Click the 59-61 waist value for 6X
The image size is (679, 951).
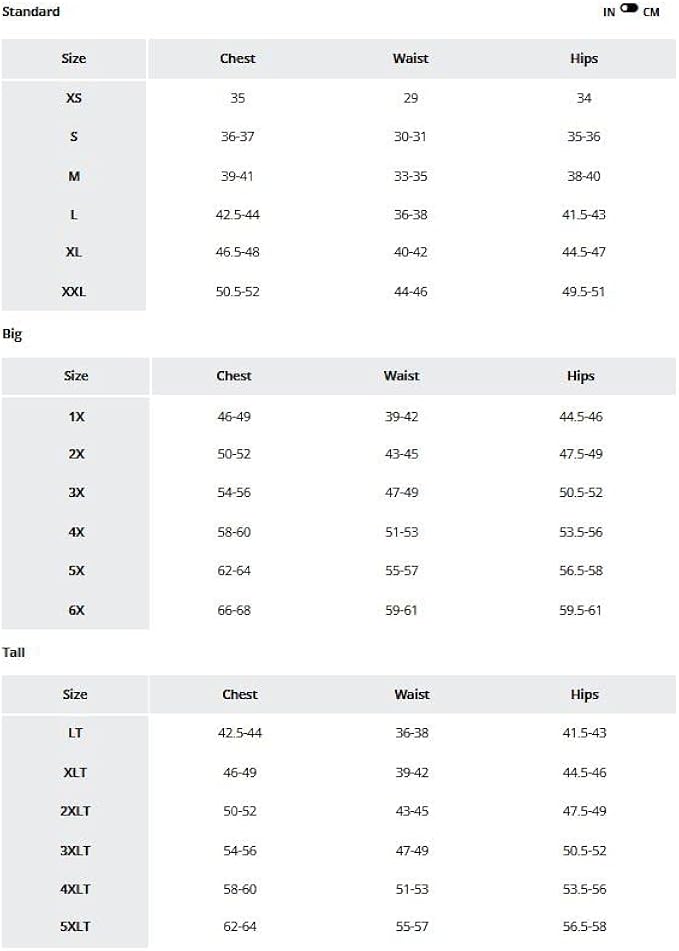click(x=401, y=610)
